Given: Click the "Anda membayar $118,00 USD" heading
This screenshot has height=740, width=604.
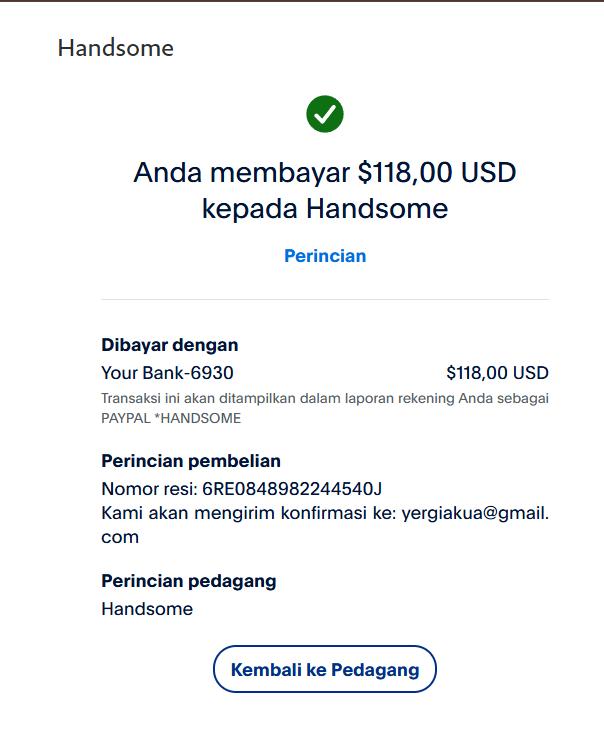Looking at the screenshot, I should pyautogui.click(x=325, y=173).
